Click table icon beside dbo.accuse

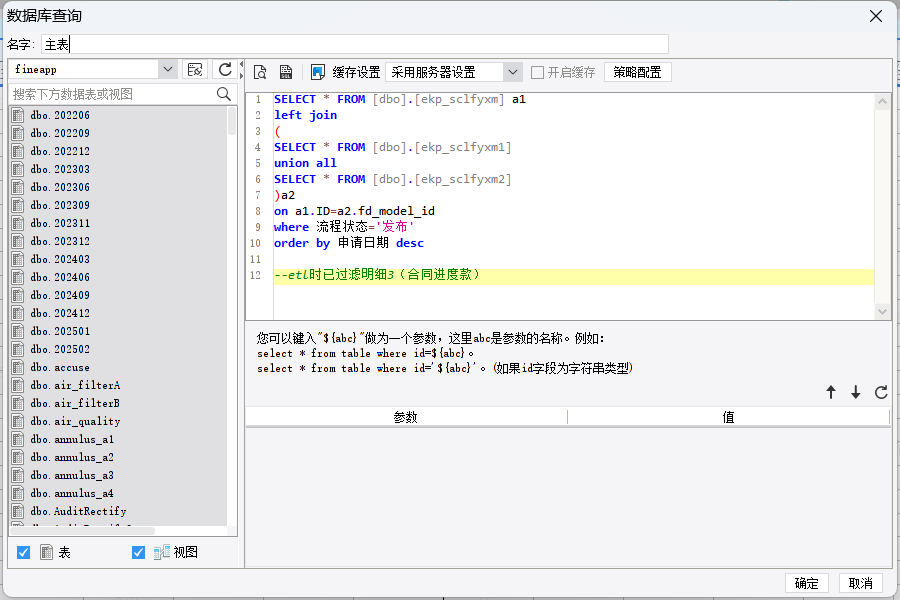[x=18, y=367]
